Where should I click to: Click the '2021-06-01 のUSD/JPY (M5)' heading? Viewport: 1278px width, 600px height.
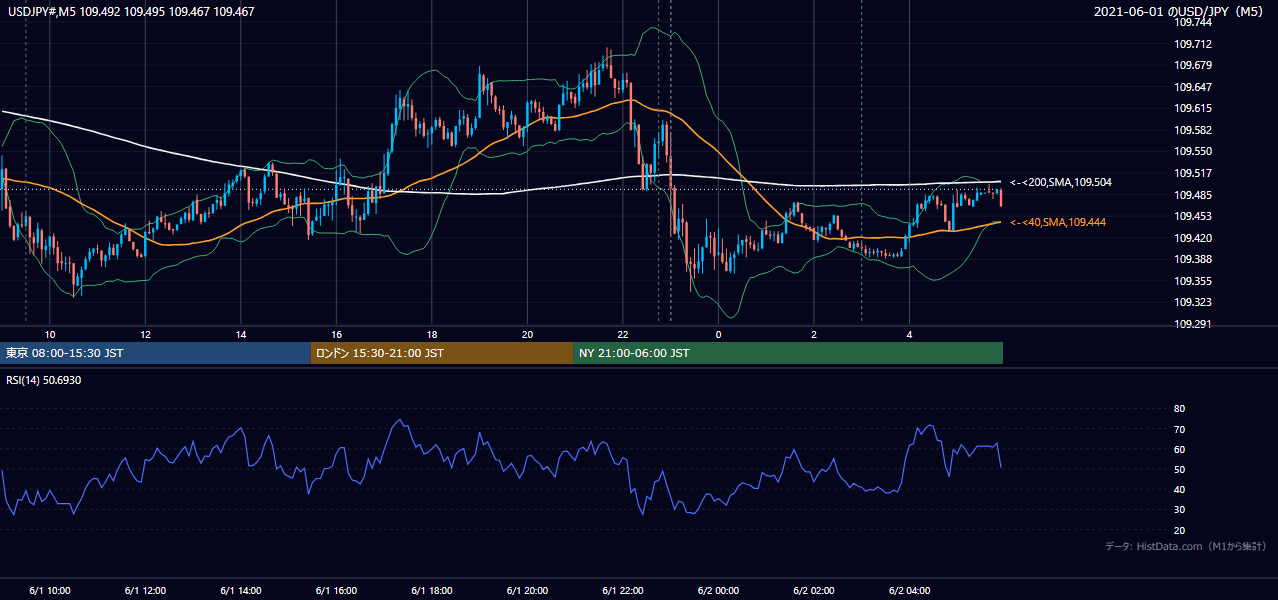tap(1181, 12)
